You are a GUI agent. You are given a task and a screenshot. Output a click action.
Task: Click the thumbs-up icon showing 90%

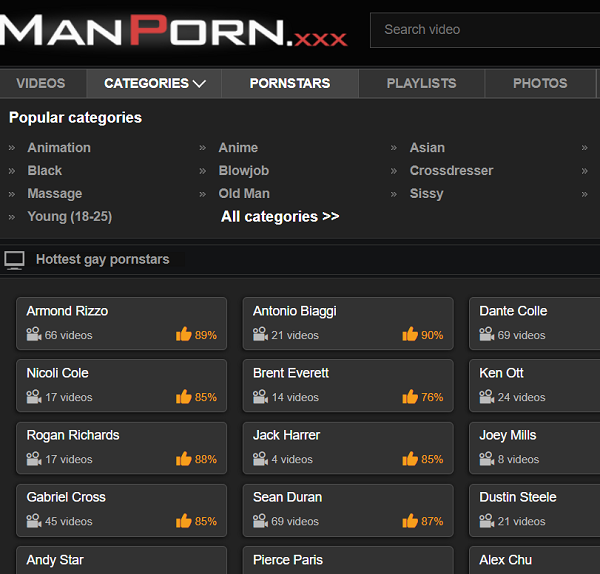point(410,334)
